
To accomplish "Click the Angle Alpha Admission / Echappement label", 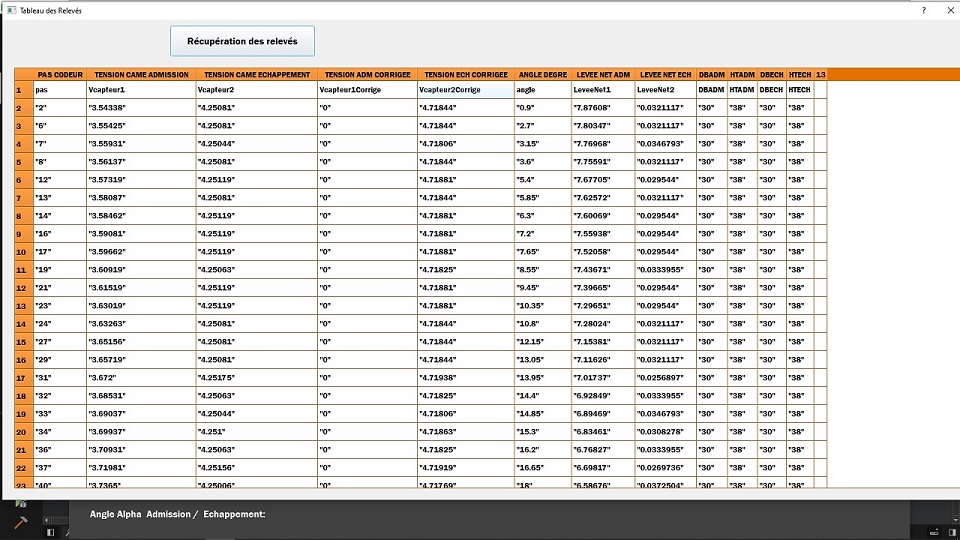I will (177, 514).
